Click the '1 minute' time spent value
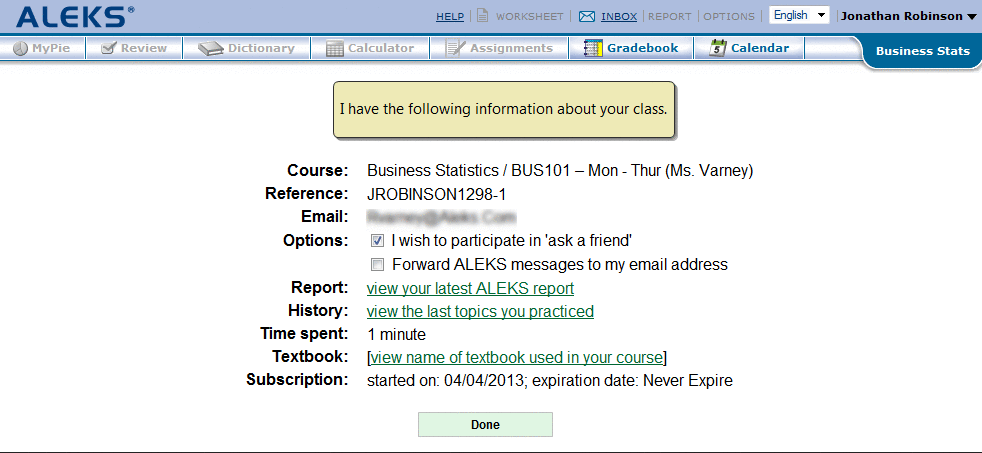The height and width of the screenshot is (453, 982). tap(396, 334)
